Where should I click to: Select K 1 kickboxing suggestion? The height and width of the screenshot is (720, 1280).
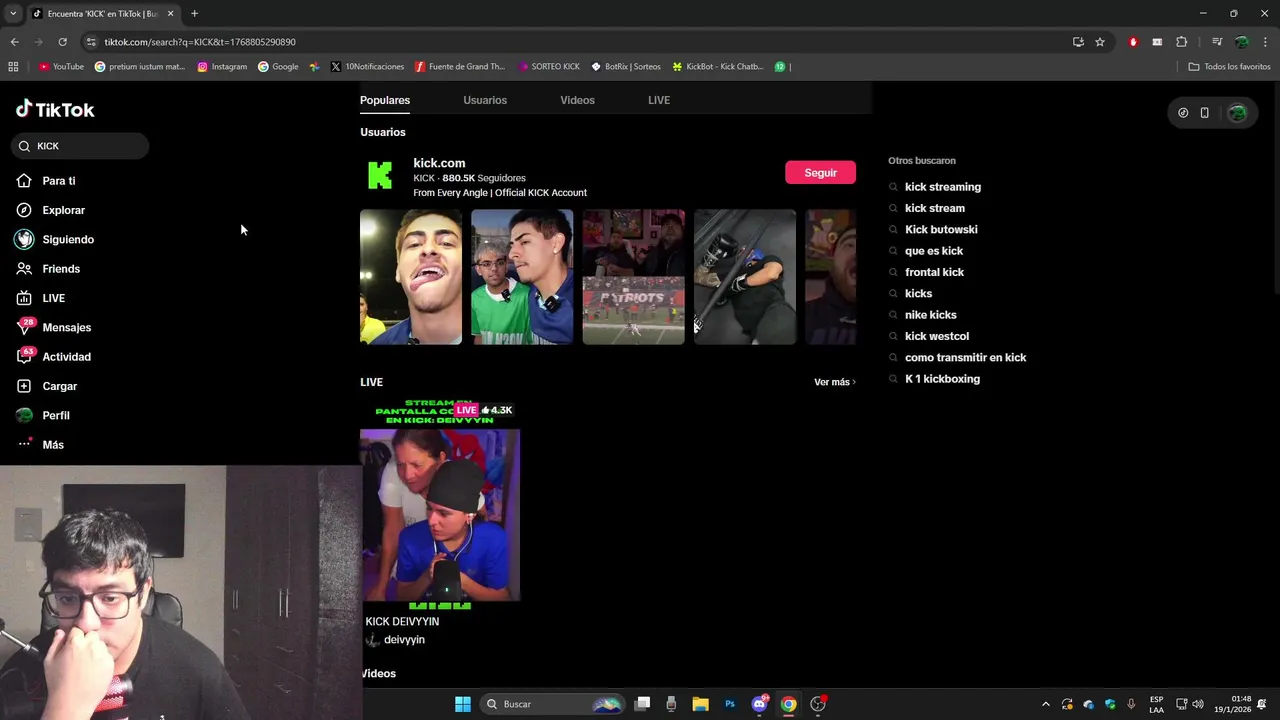coord(942,379)
